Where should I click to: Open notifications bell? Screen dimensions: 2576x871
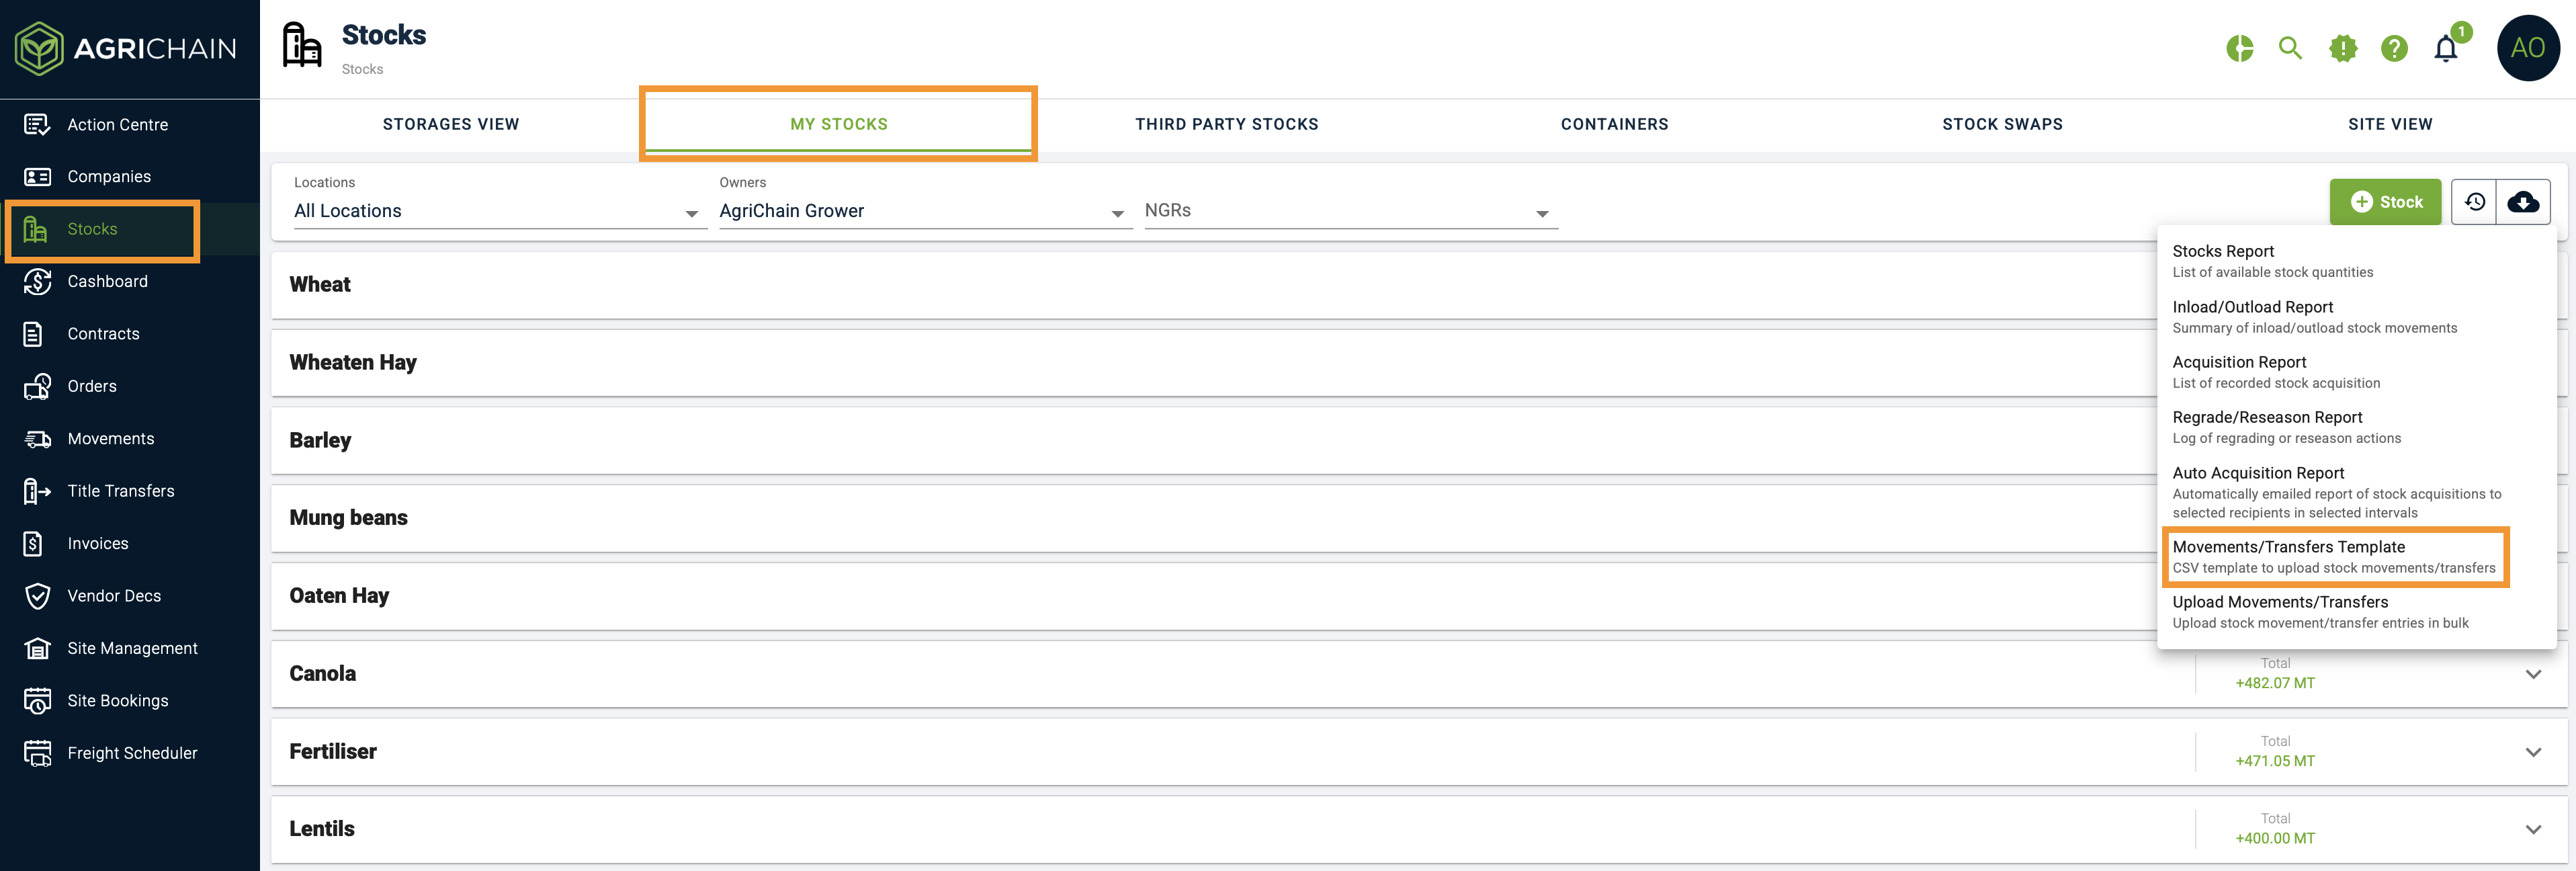[x=2446, y=48]
